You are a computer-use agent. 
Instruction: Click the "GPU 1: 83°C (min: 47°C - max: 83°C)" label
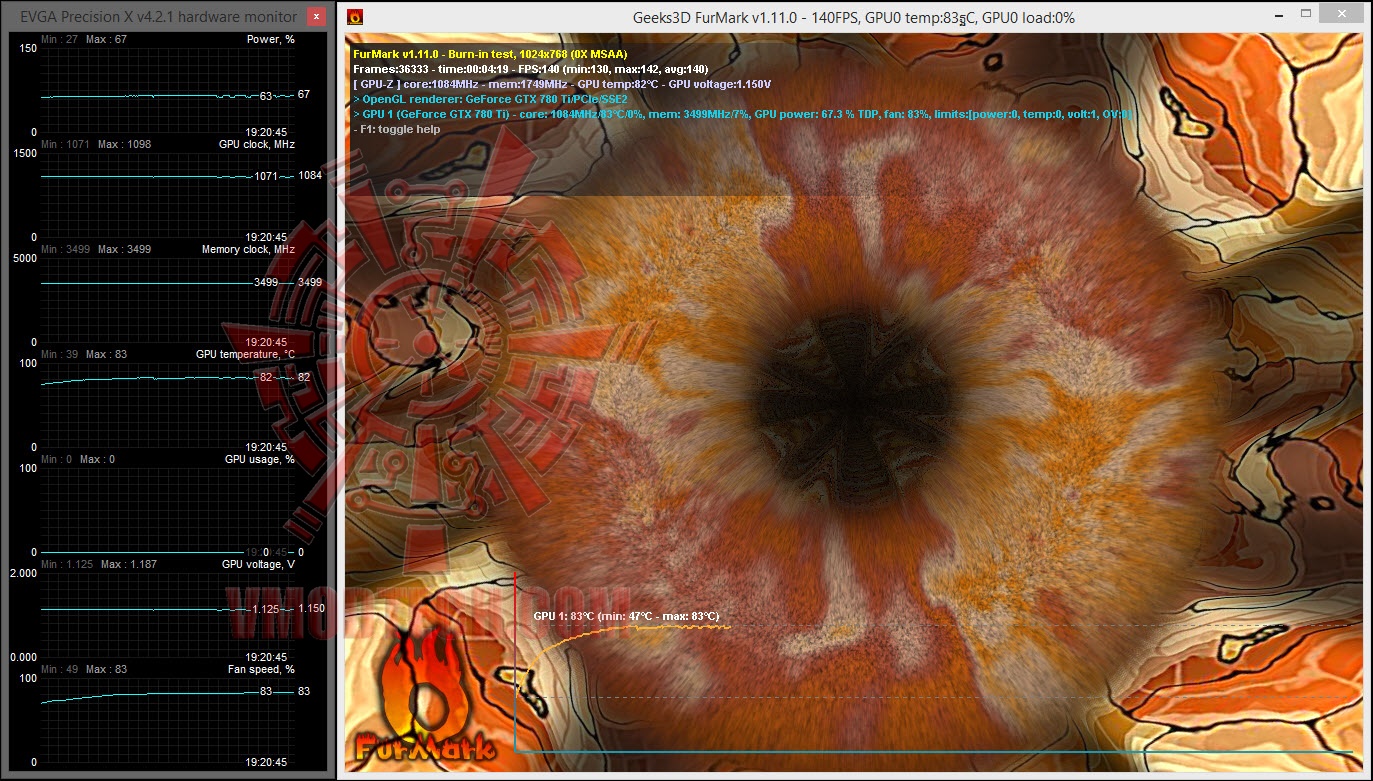[626, 616]
